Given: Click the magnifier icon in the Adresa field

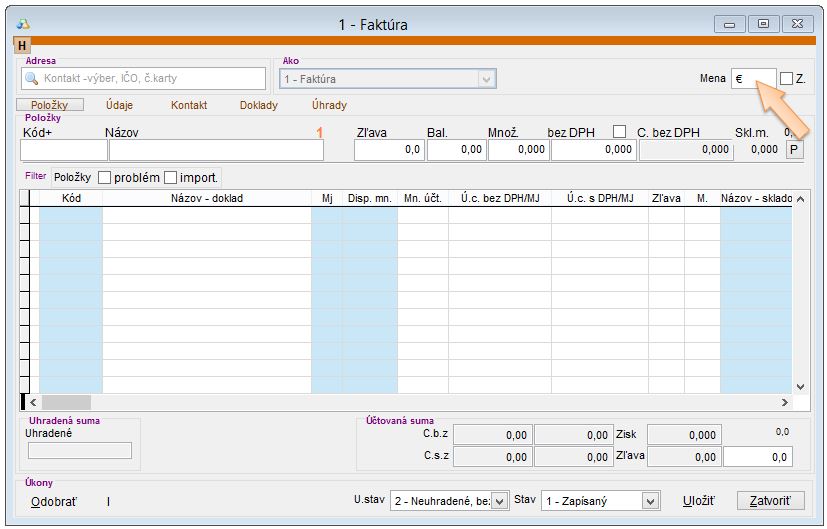Looking at the screenshot, I should click(x=31, y=78).
